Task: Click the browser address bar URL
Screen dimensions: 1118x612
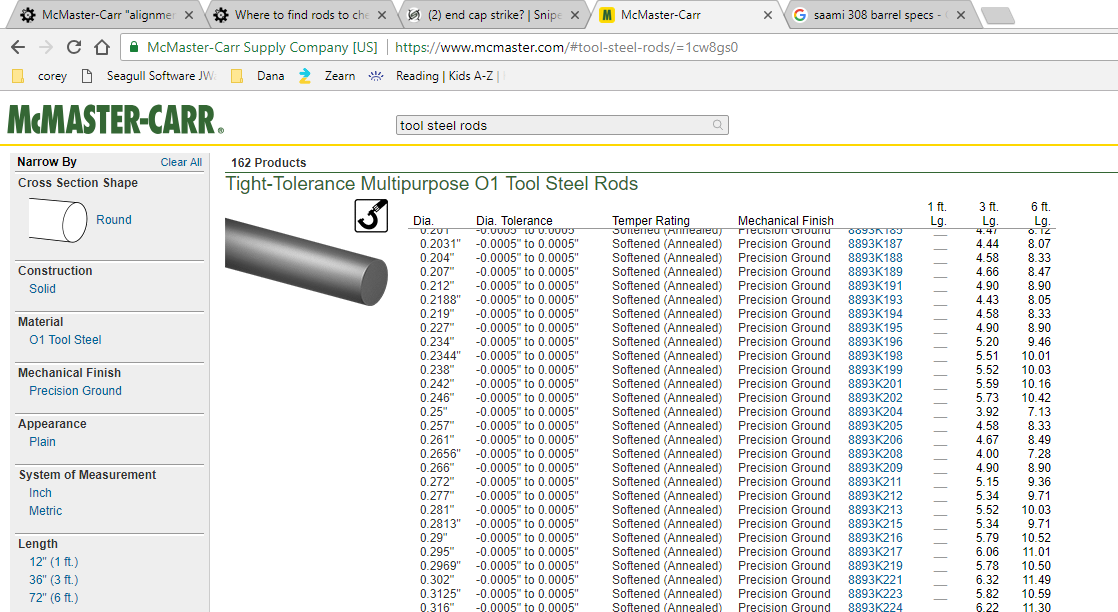Action: click(x=566, y=48)
